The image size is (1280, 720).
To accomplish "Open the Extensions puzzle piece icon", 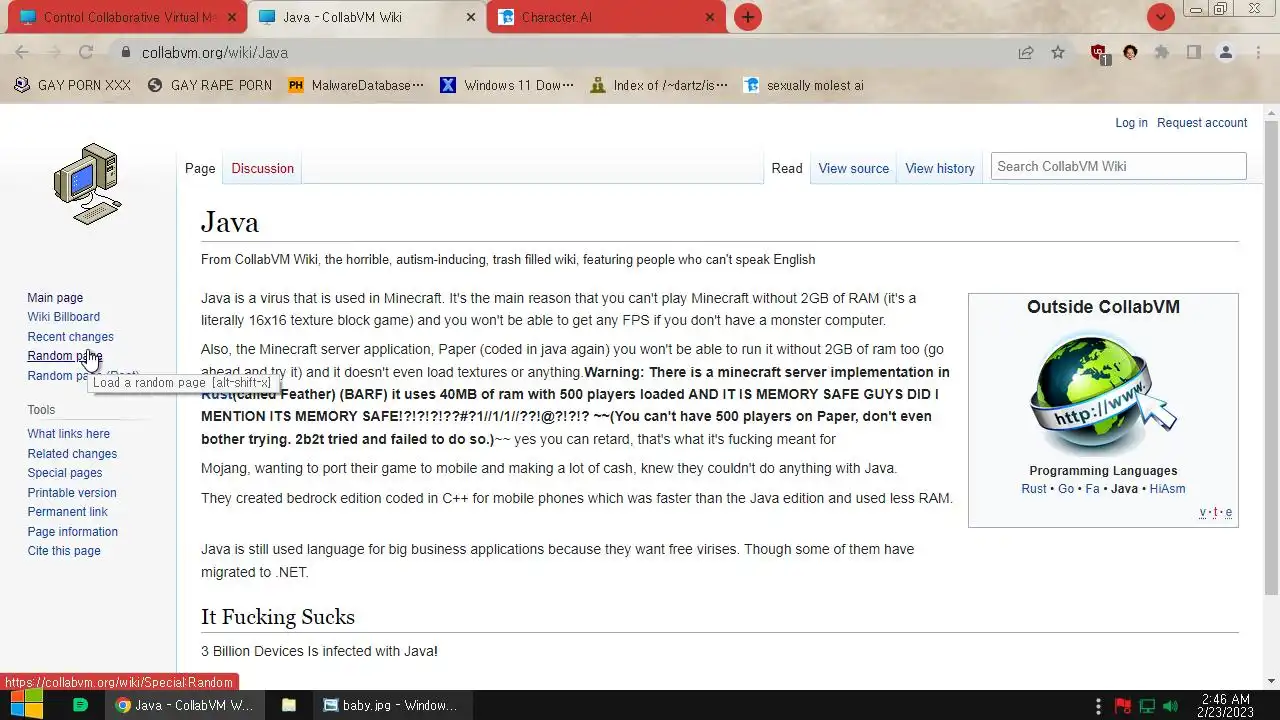I will click(1162, 52).
